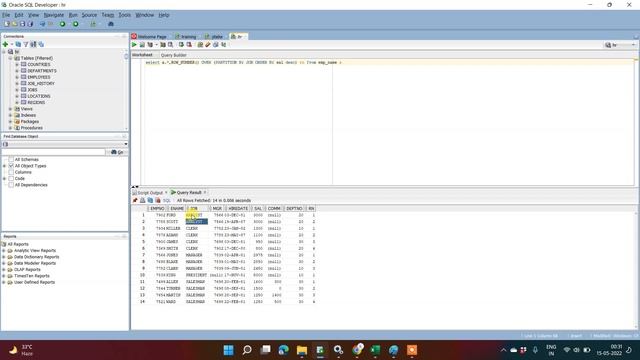This screenshot has width=640, height=360.
Task: Sort by the SAL column header
Action: pyautogui.click(x=258, y=209)
